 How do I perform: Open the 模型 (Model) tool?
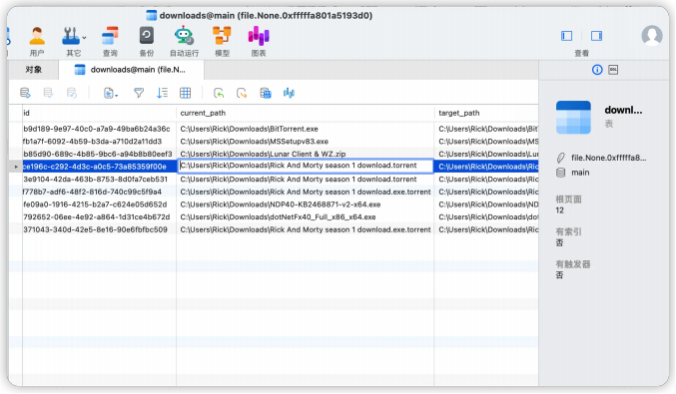(222, 41)
